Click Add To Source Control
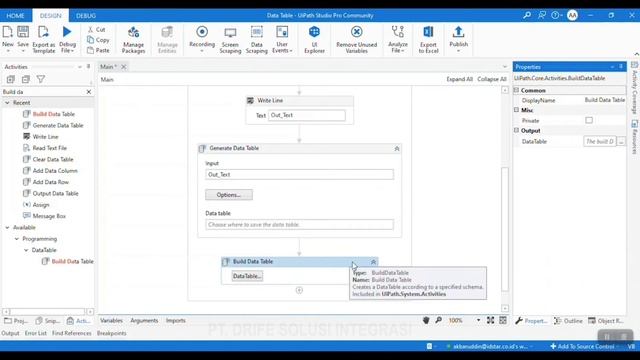The width and height of the screenshot is (640, 360). pyautogui.click(x=582, y=347)
